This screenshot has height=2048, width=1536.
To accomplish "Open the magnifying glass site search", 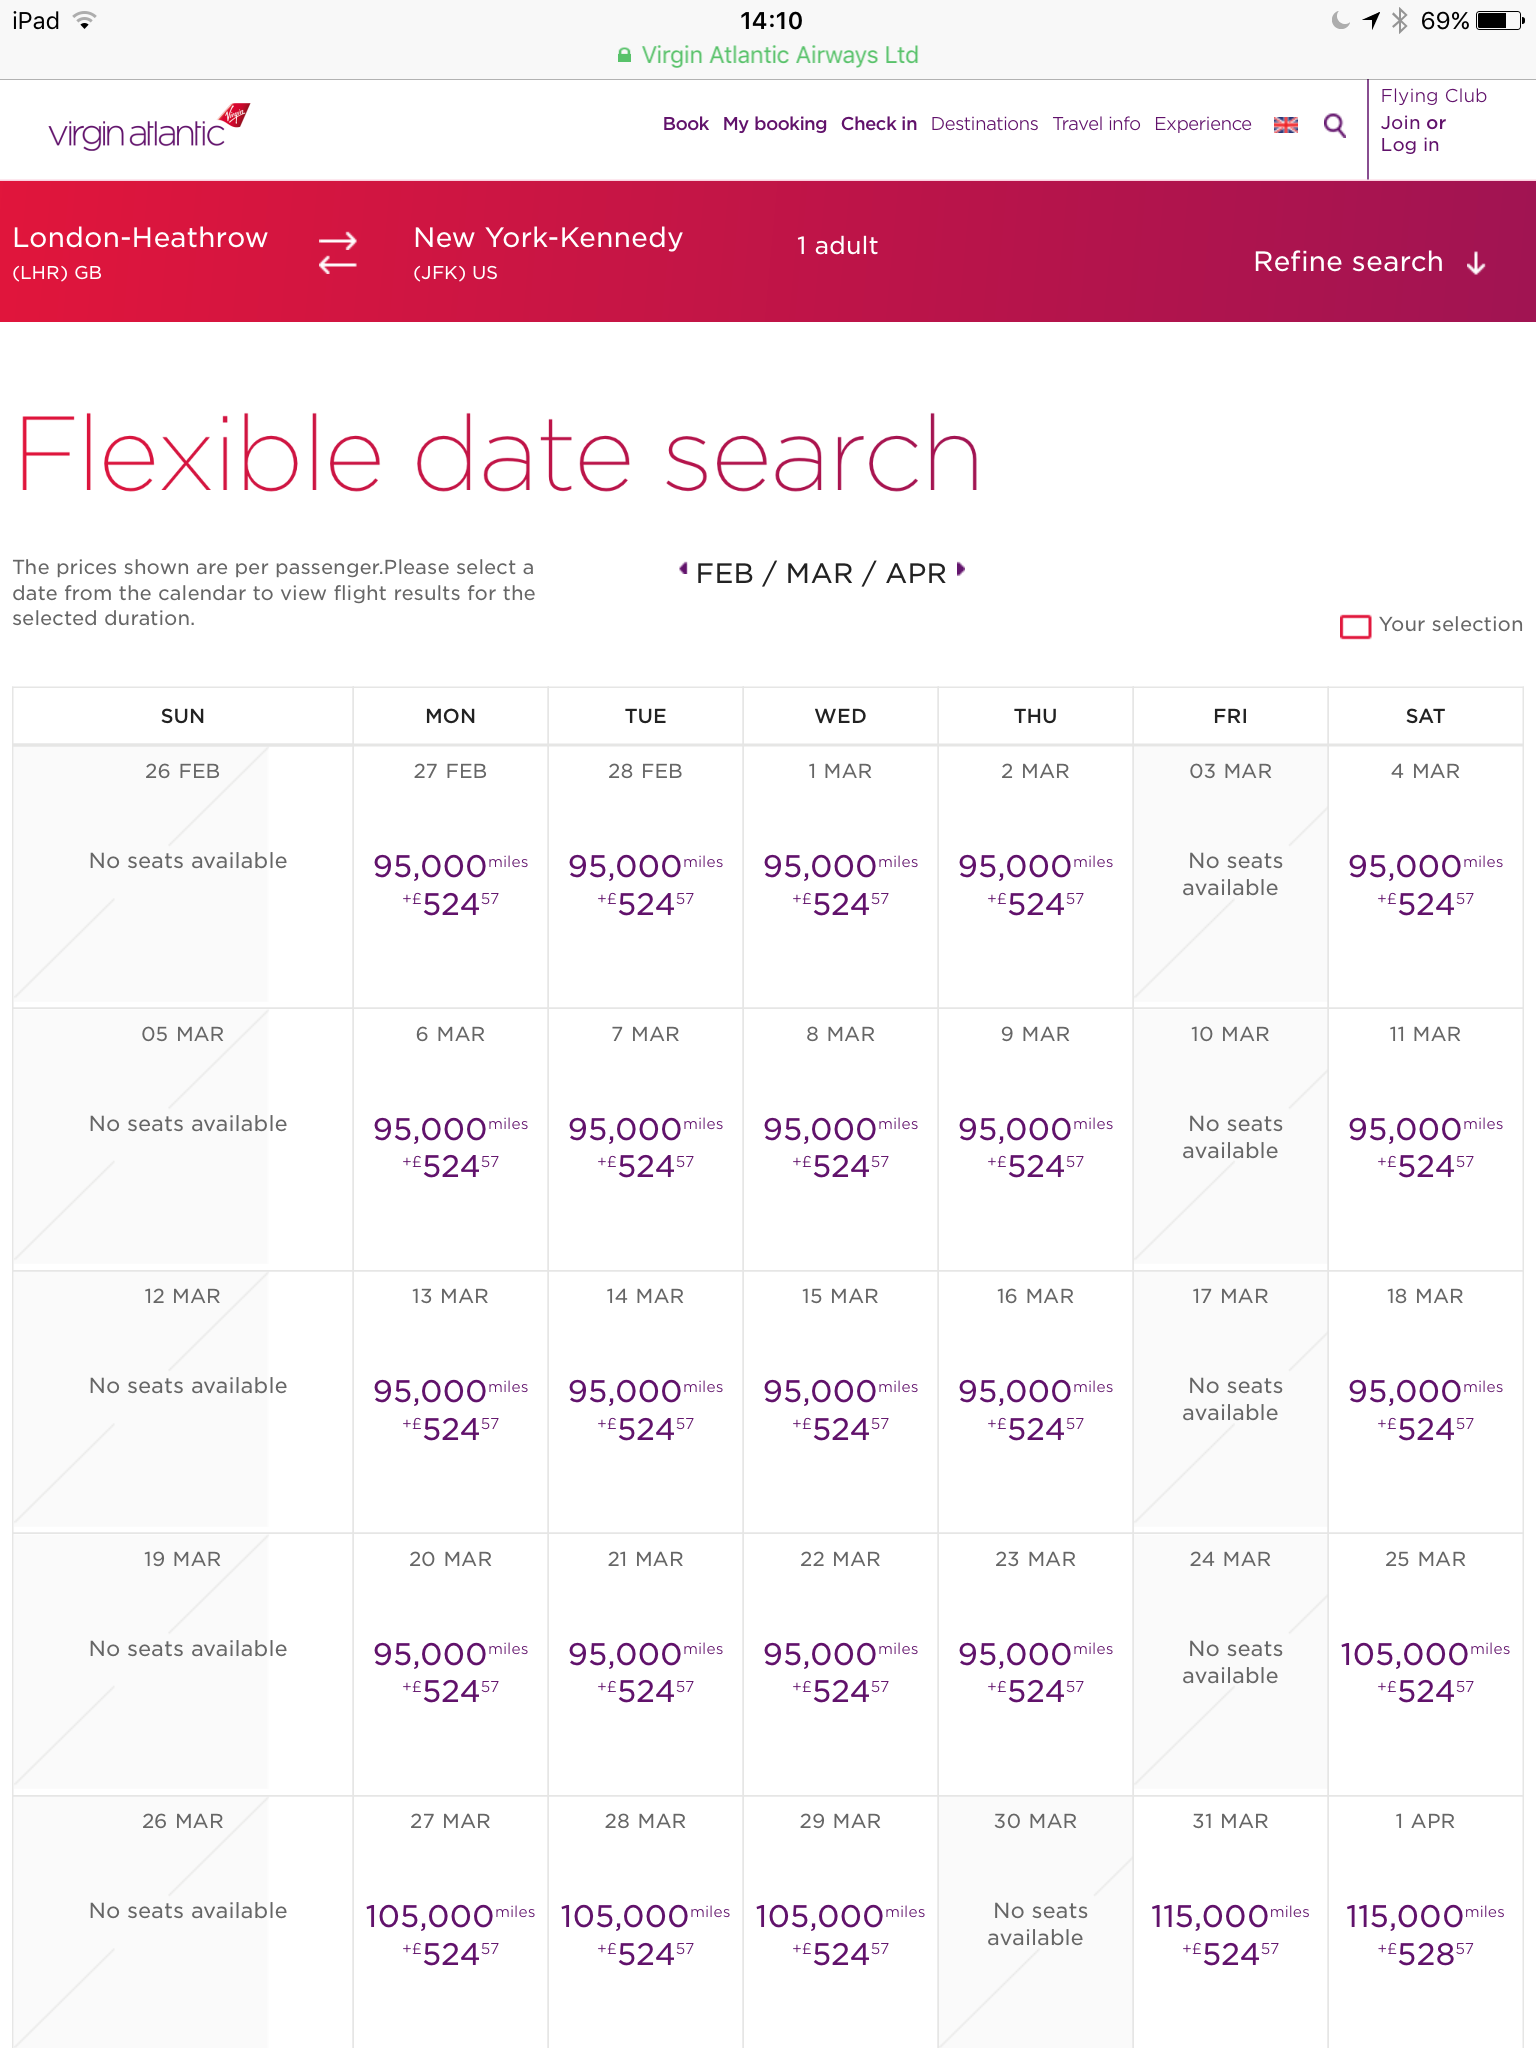I will (x=1334, y=125).
